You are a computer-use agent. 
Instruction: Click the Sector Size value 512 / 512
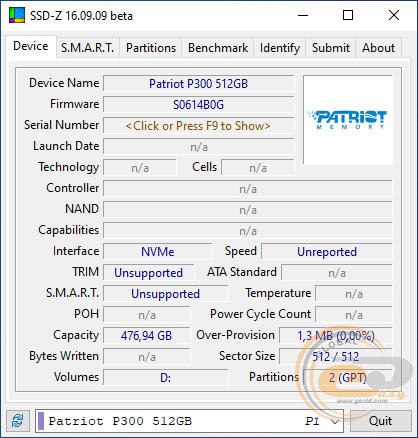pos(336,357)
